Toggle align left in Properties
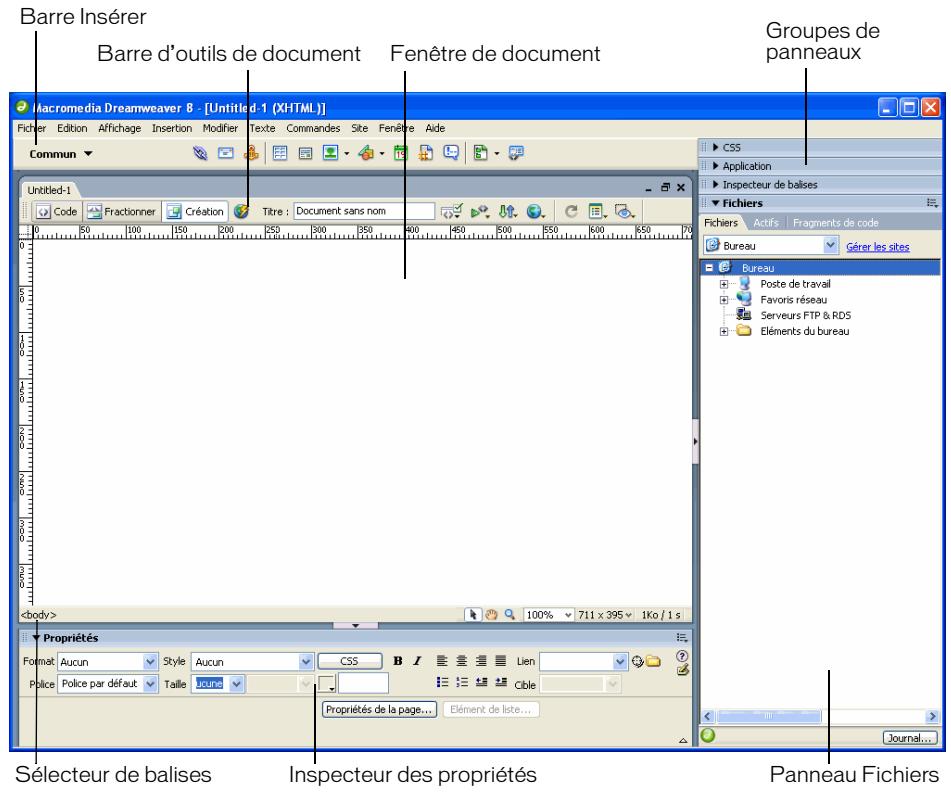 442,661
